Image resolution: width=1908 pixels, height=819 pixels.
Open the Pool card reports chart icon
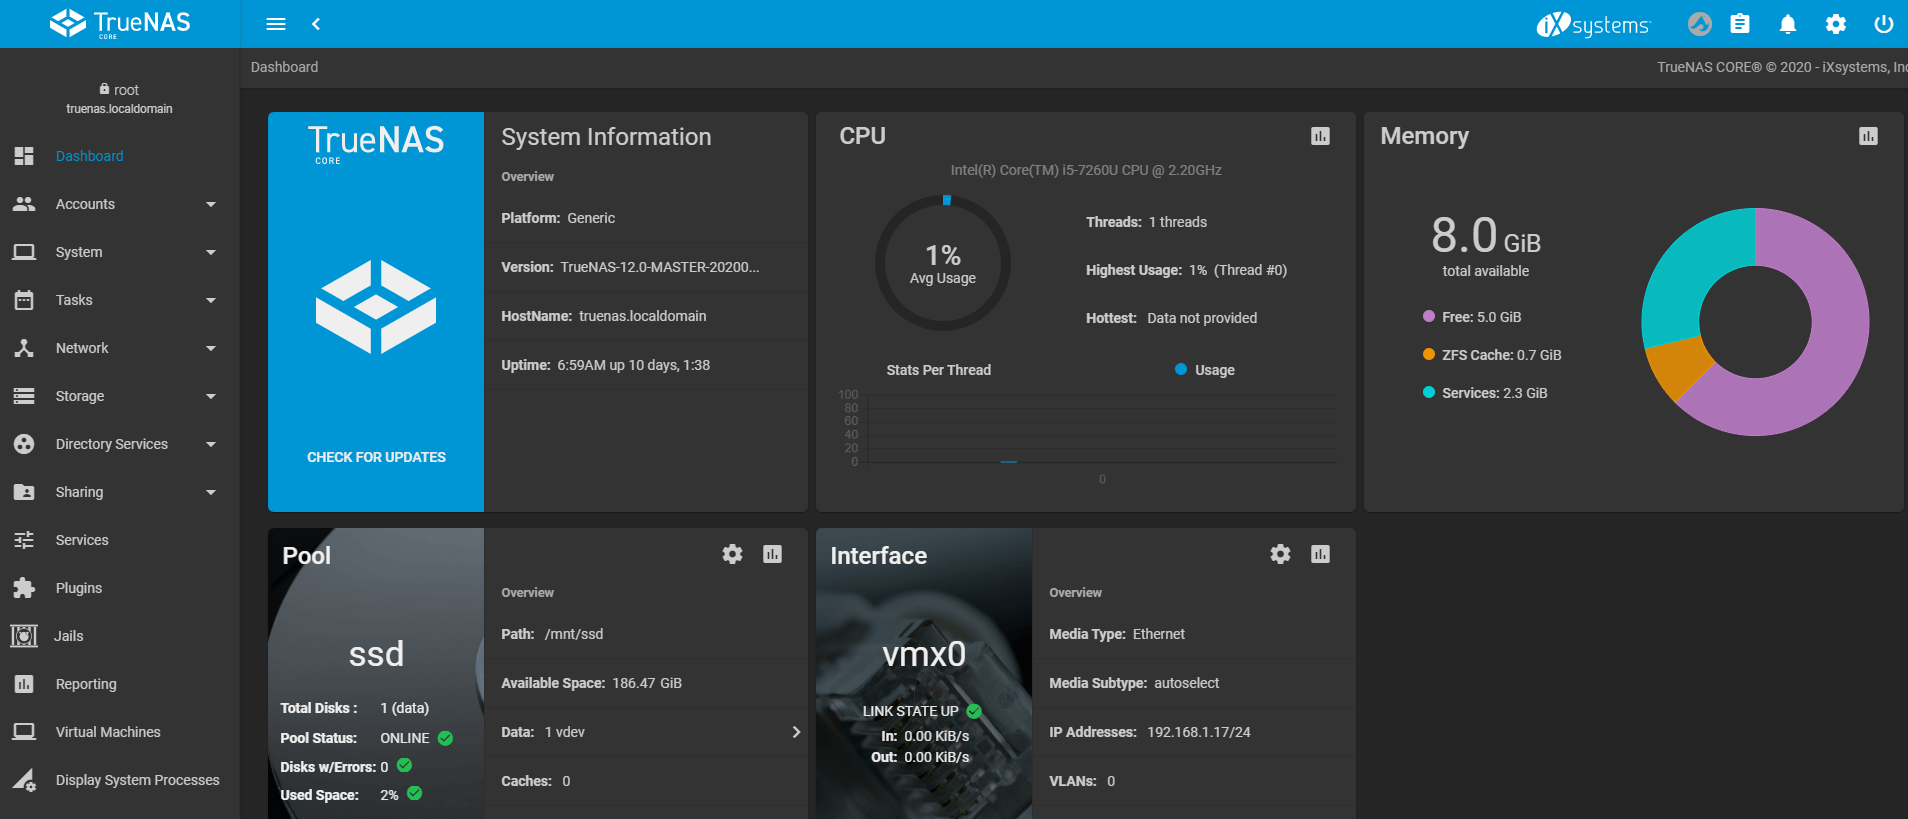point(772,554)
